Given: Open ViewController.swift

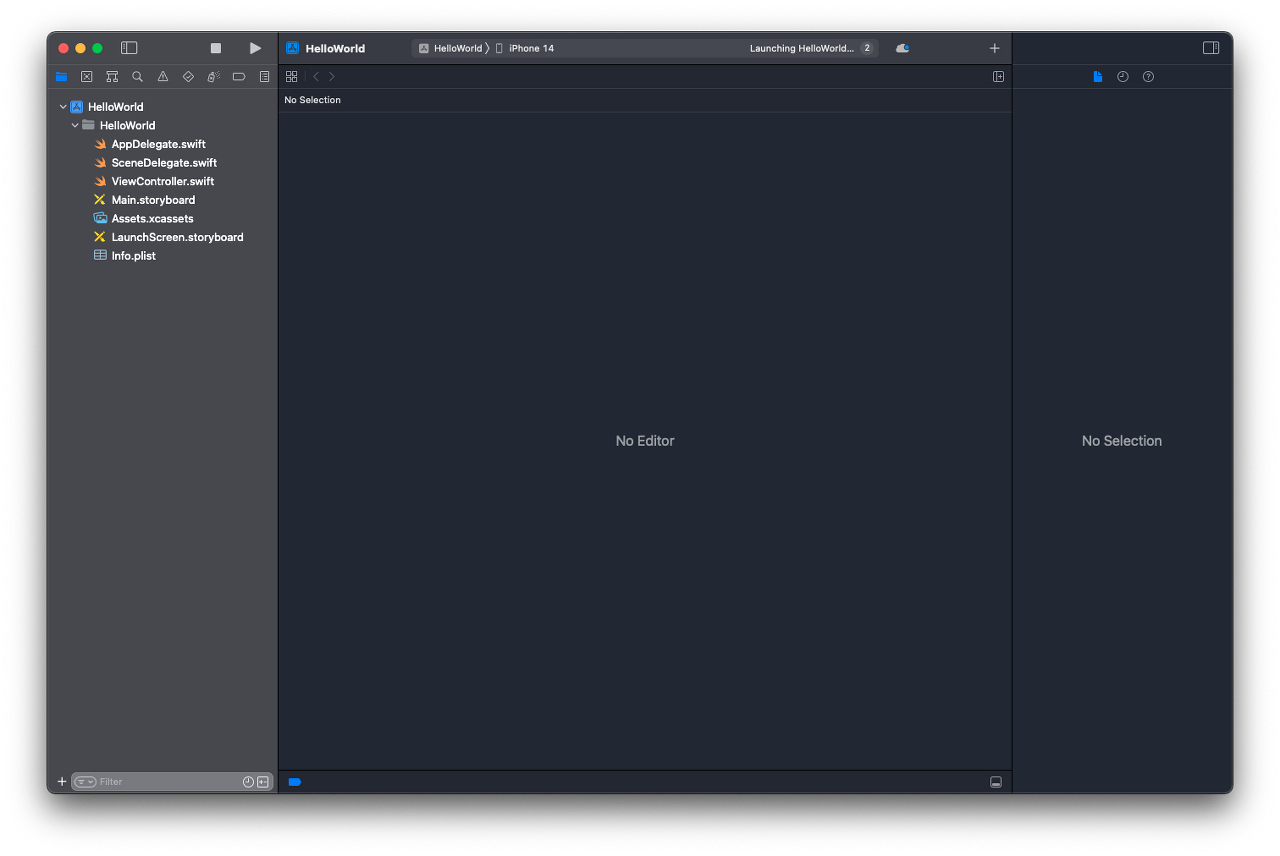Looking at the screenshot, I should tap(162, 182).
